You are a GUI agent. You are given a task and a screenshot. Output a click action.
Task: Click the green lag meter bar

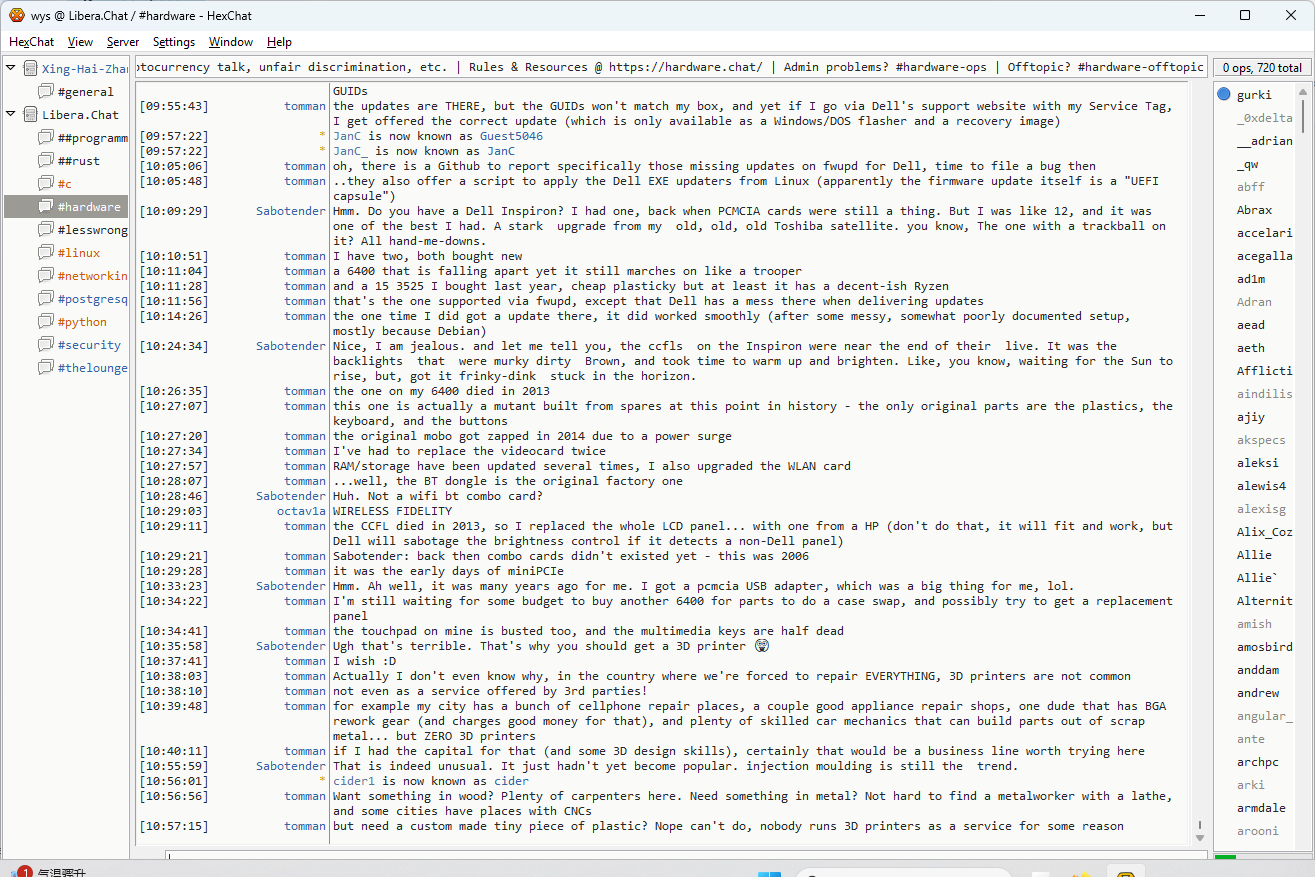click(1225, 857)
